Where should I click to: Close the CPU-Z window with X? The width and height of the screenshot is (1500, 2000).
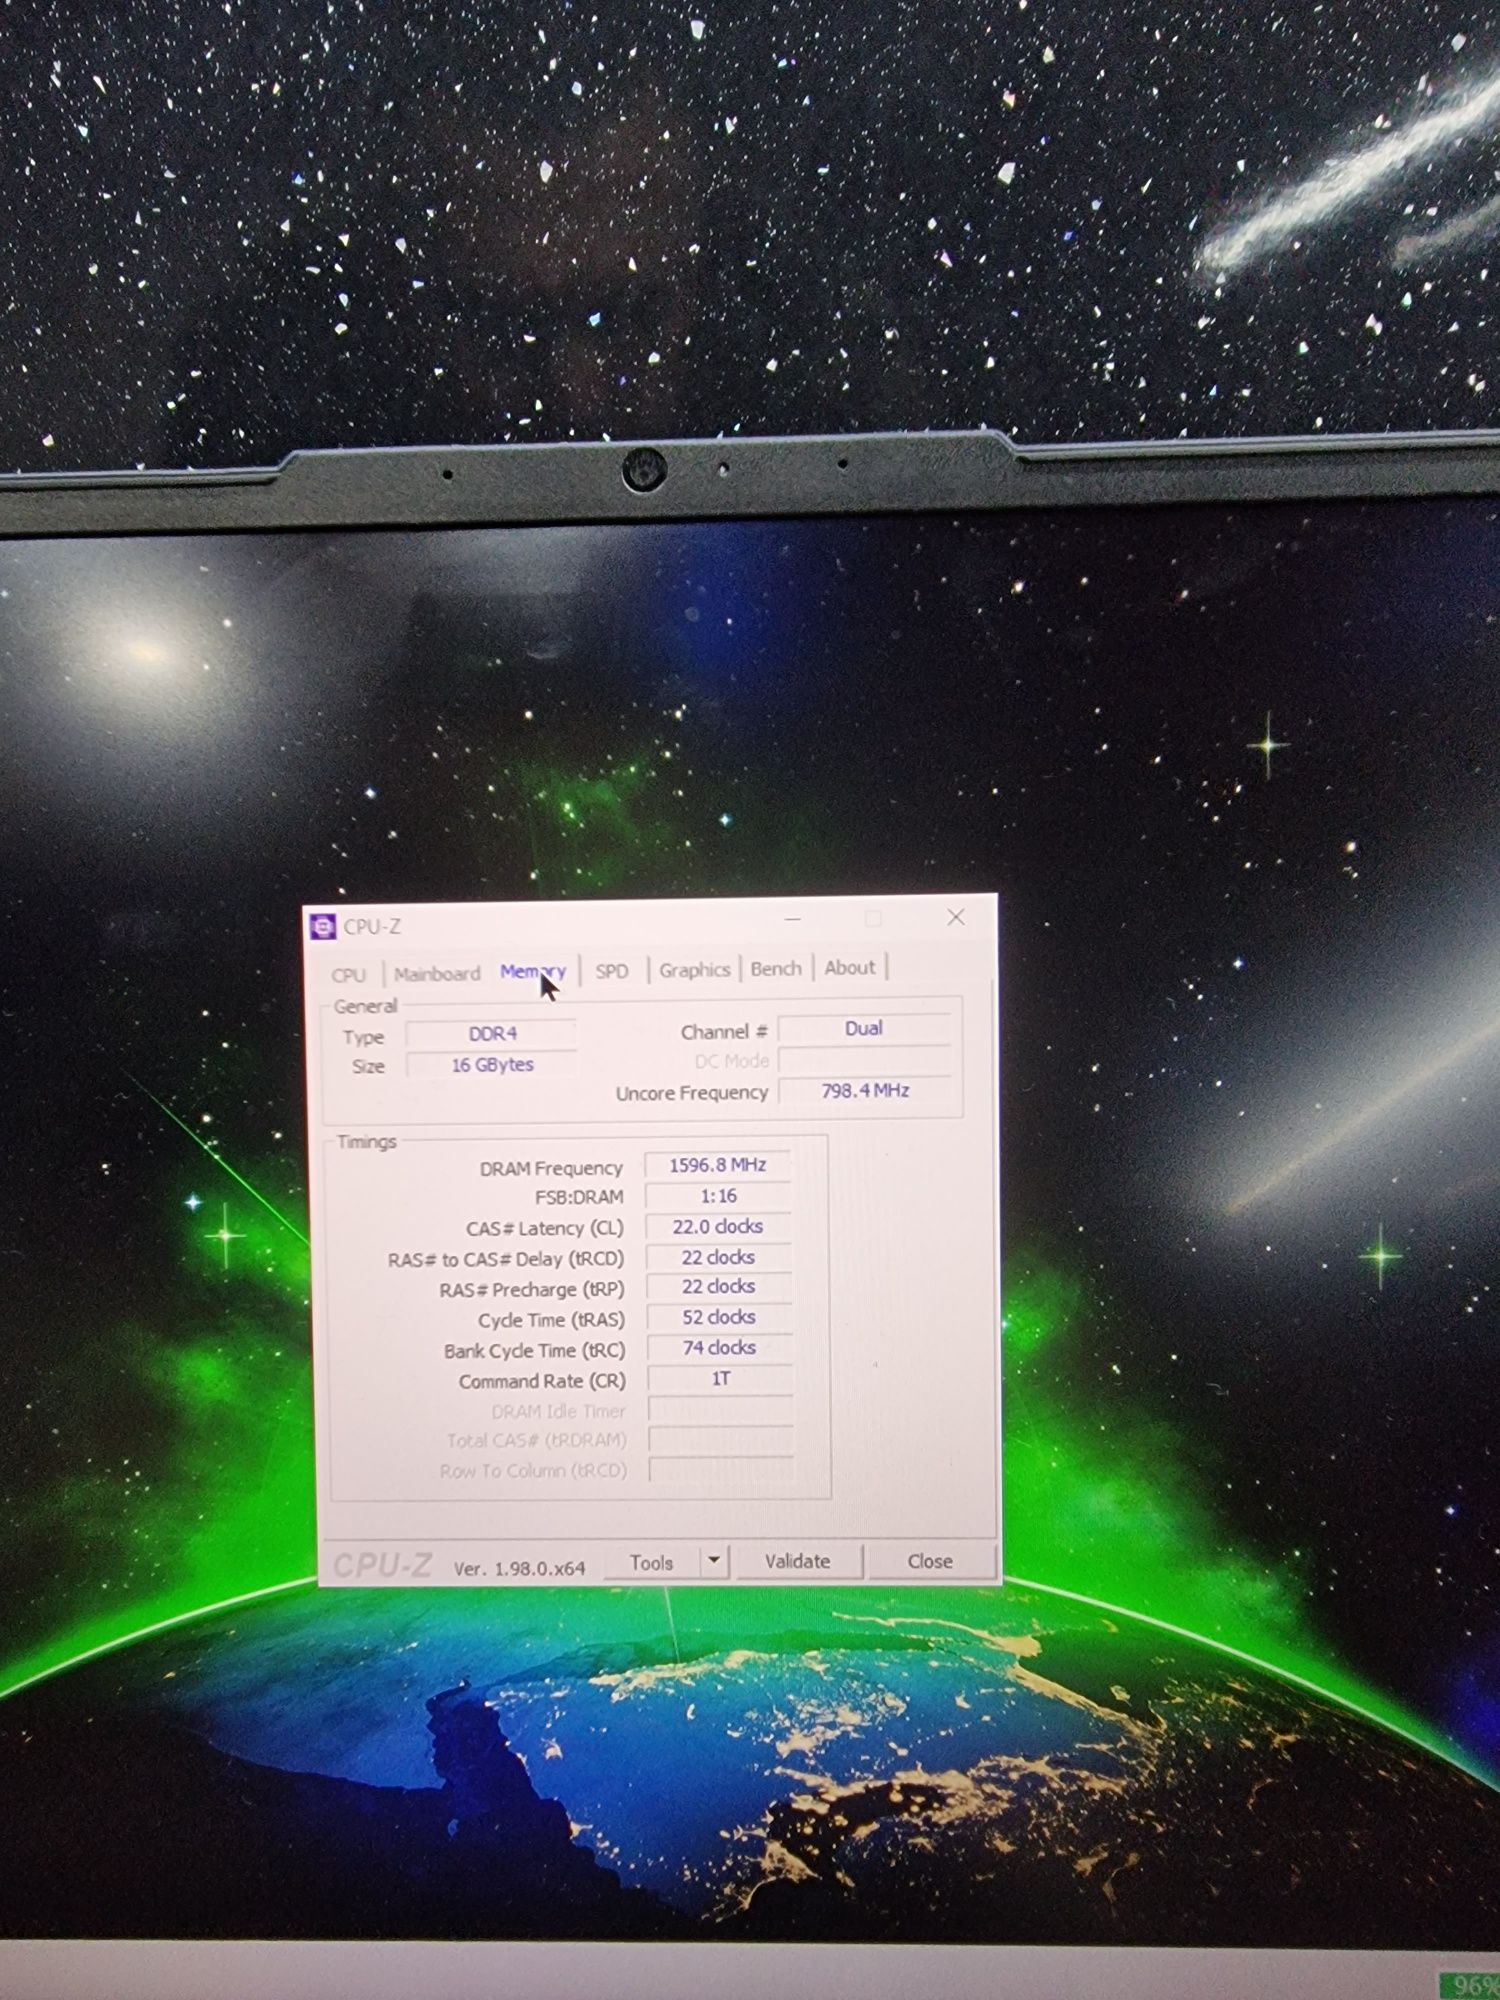click(x=956, y=917)
